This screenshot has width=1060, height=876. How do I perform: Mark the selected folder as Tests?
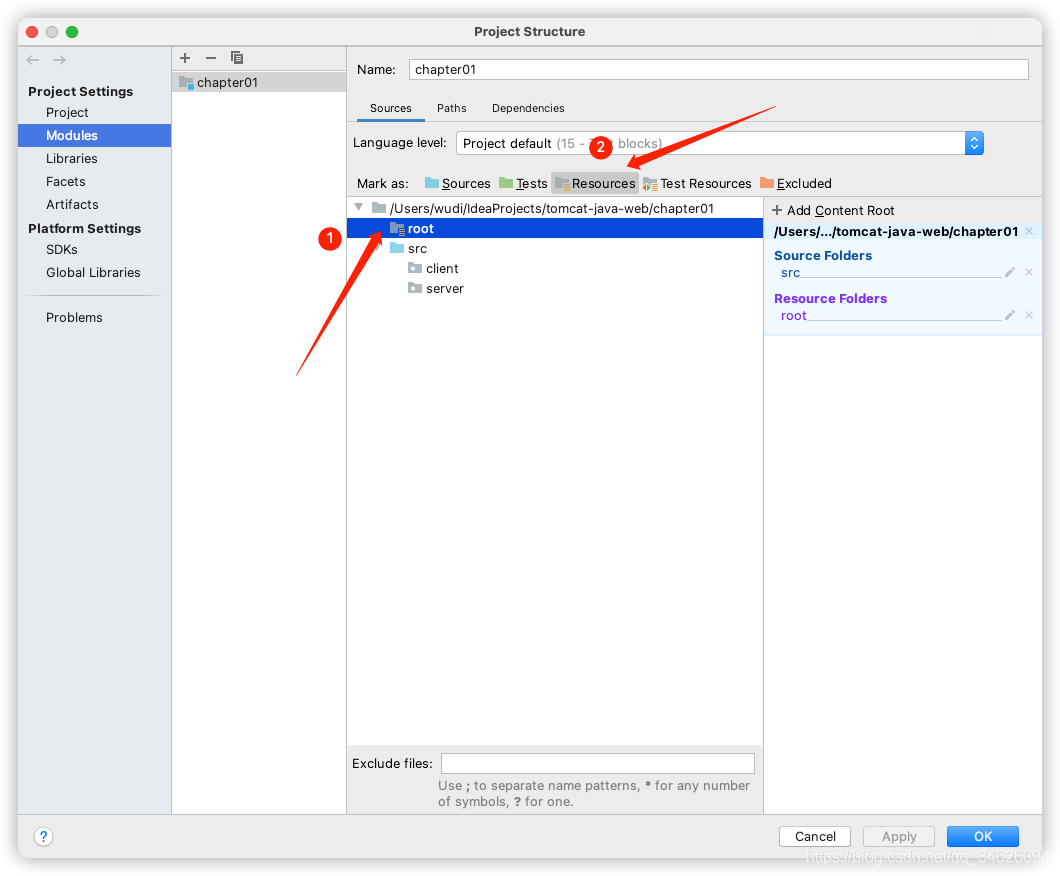tap(530, 183)
